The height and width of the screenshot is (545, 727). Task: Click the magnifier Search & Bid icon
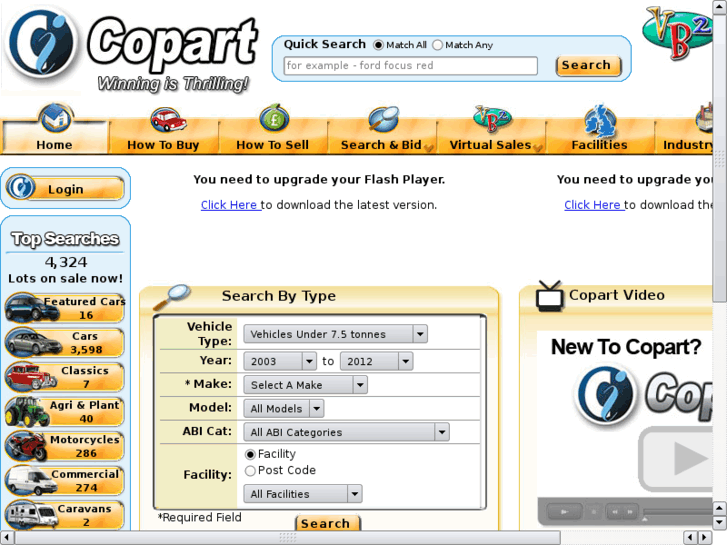[x=383, y=119]
